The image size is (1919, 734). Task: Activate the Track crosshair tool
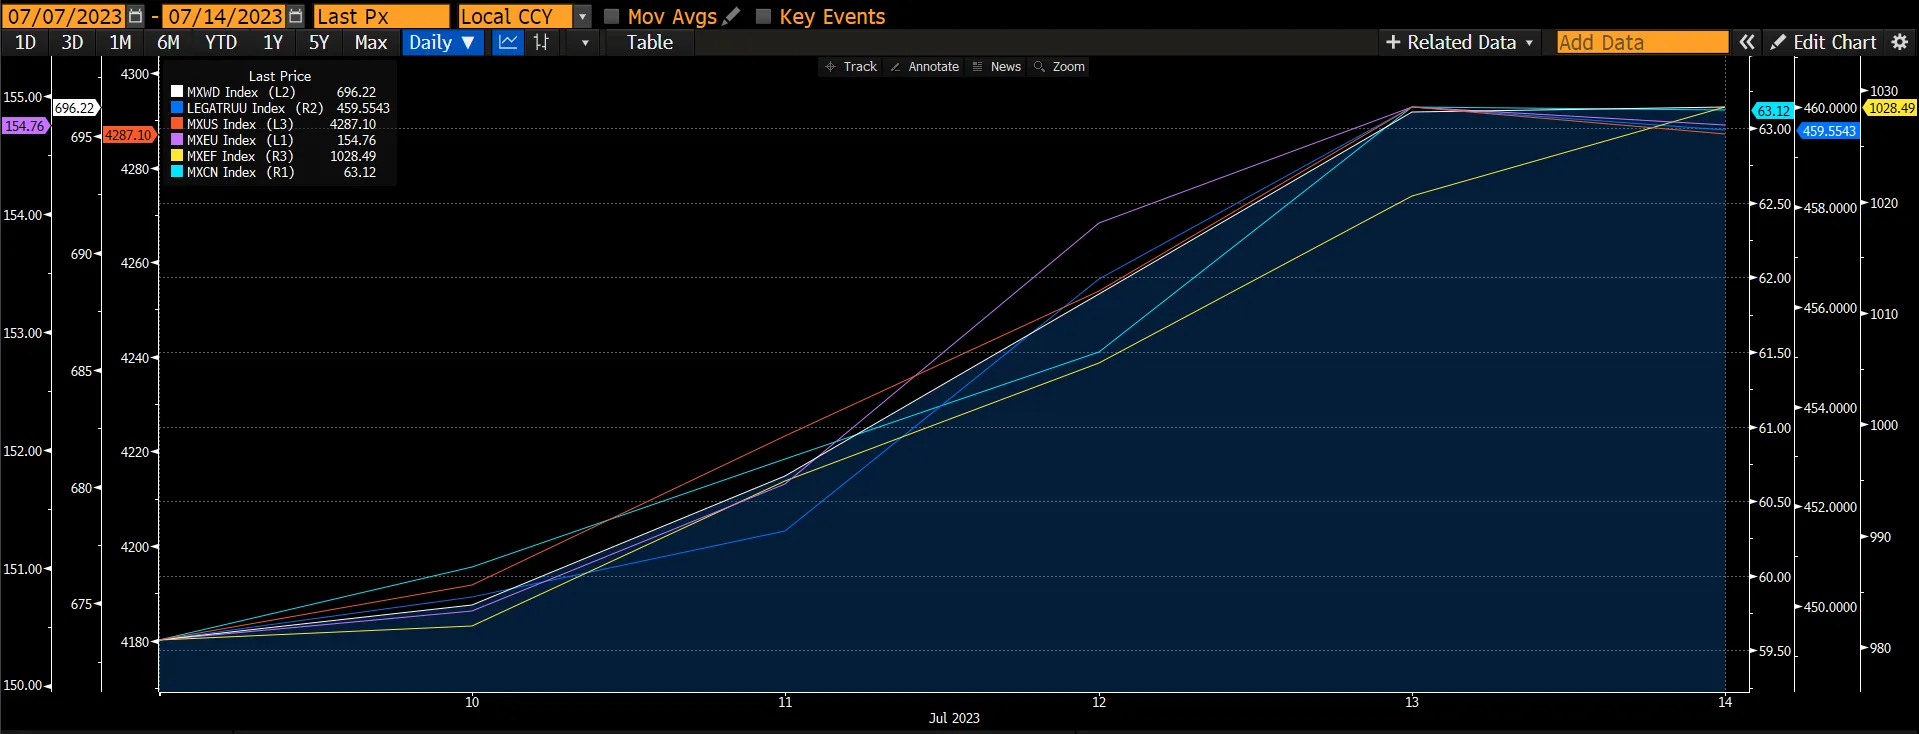pyautogui.click(x=851, y=67)
